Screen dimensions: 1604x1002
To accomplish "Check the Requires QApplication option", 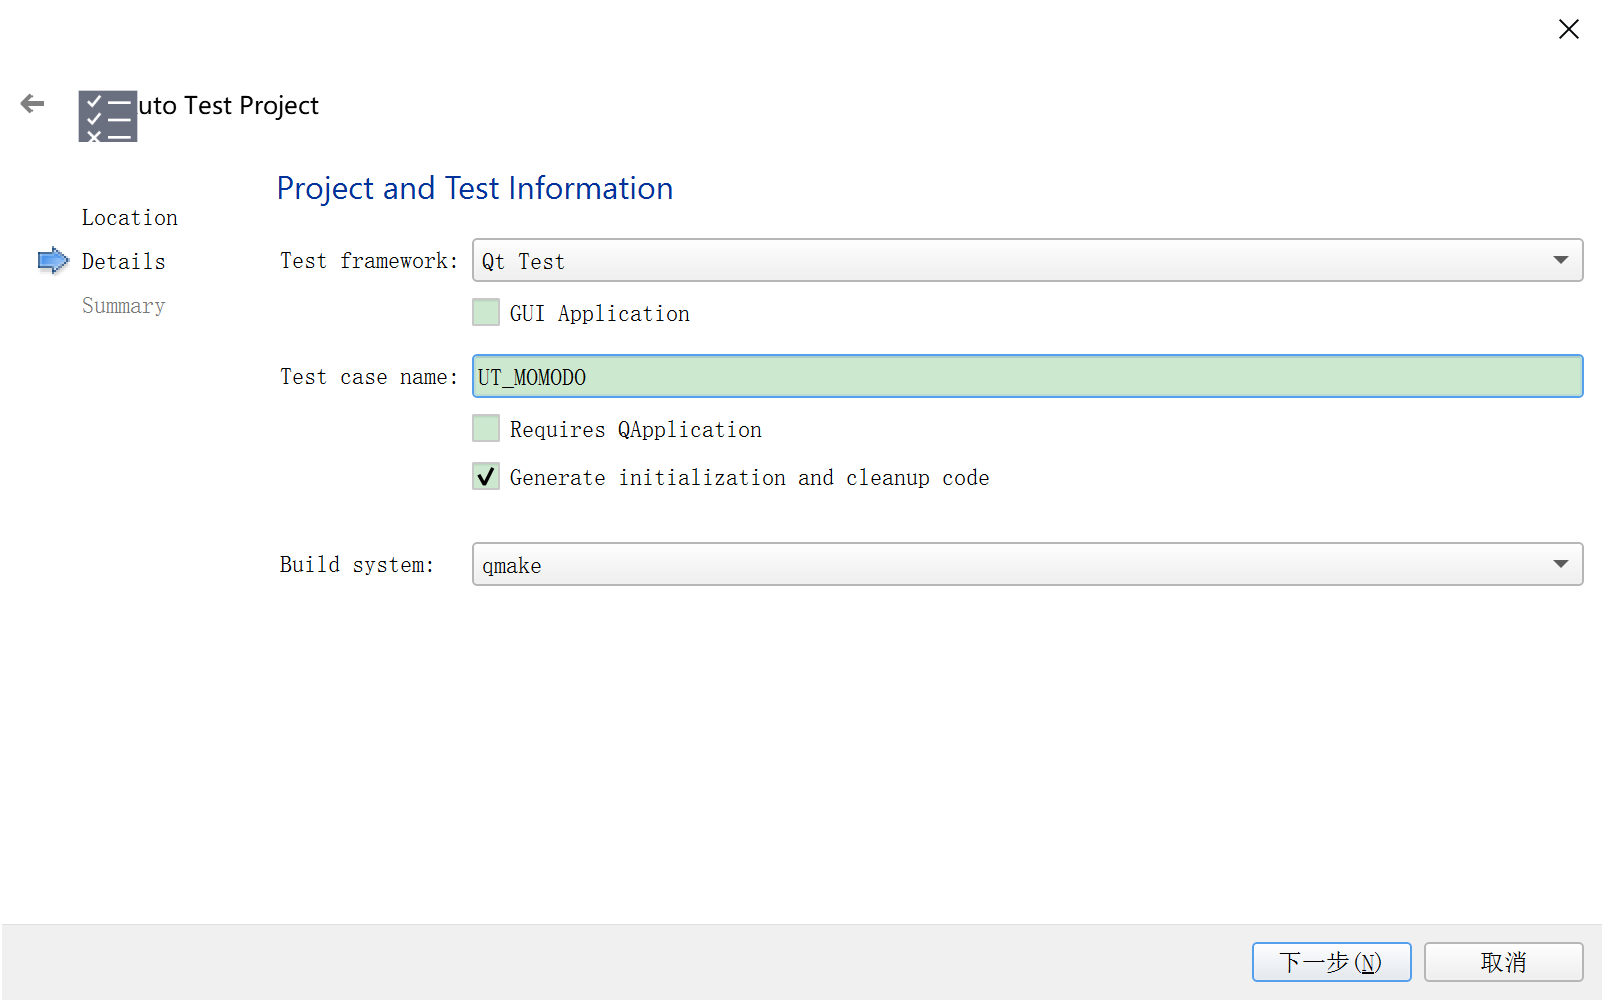I will (x=486, y=429).
